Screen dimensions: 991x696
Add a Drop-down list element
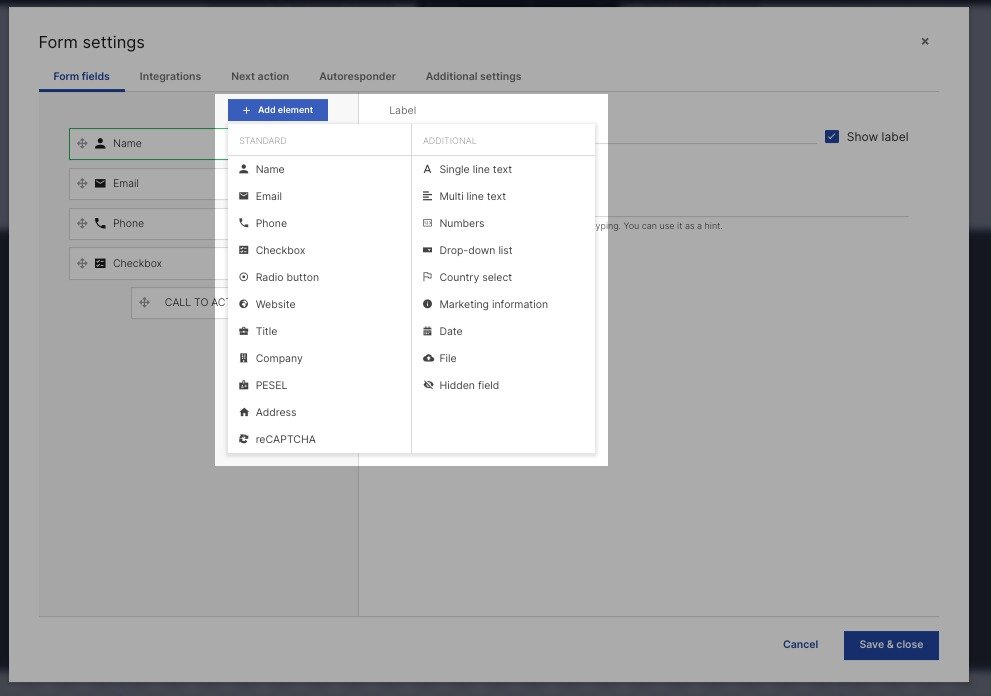pyautogui.click(x=471, y=250)
